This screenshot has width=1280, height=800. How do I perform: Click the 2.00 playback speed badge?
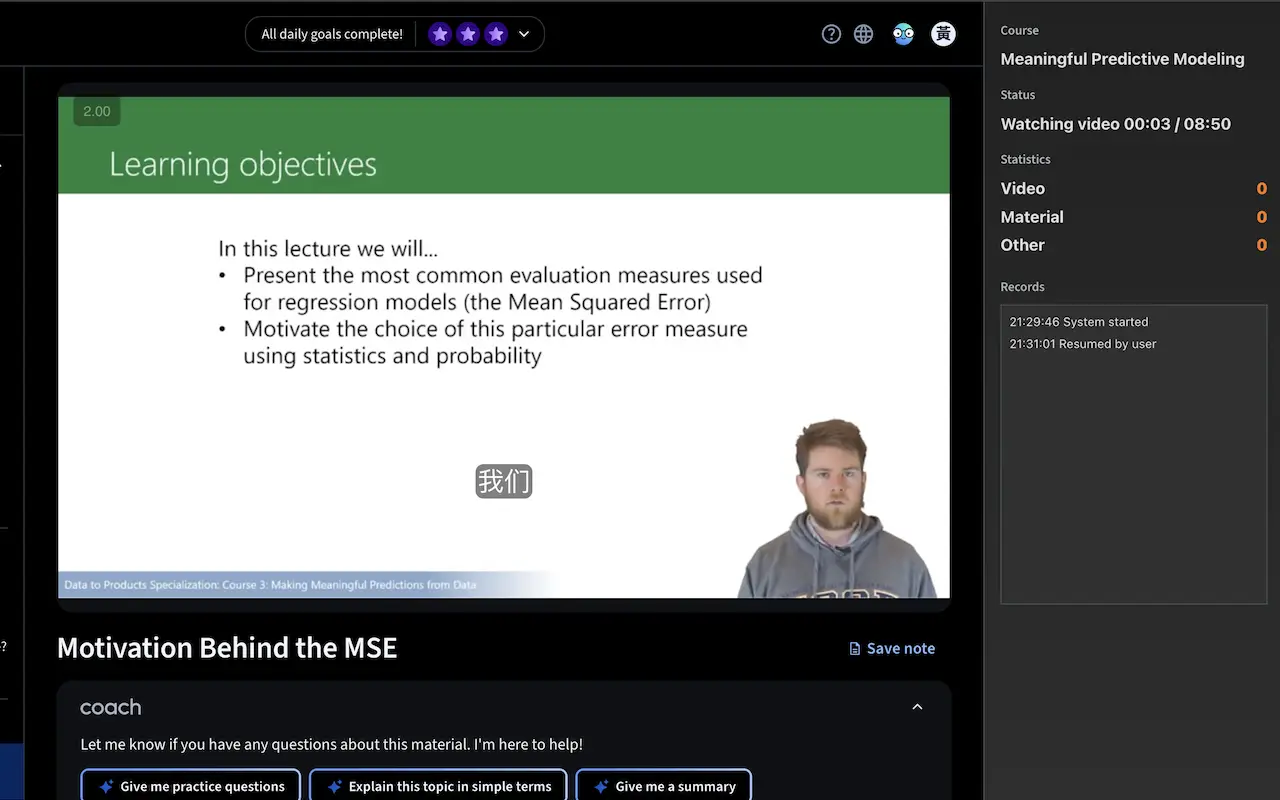coord(97,111)
